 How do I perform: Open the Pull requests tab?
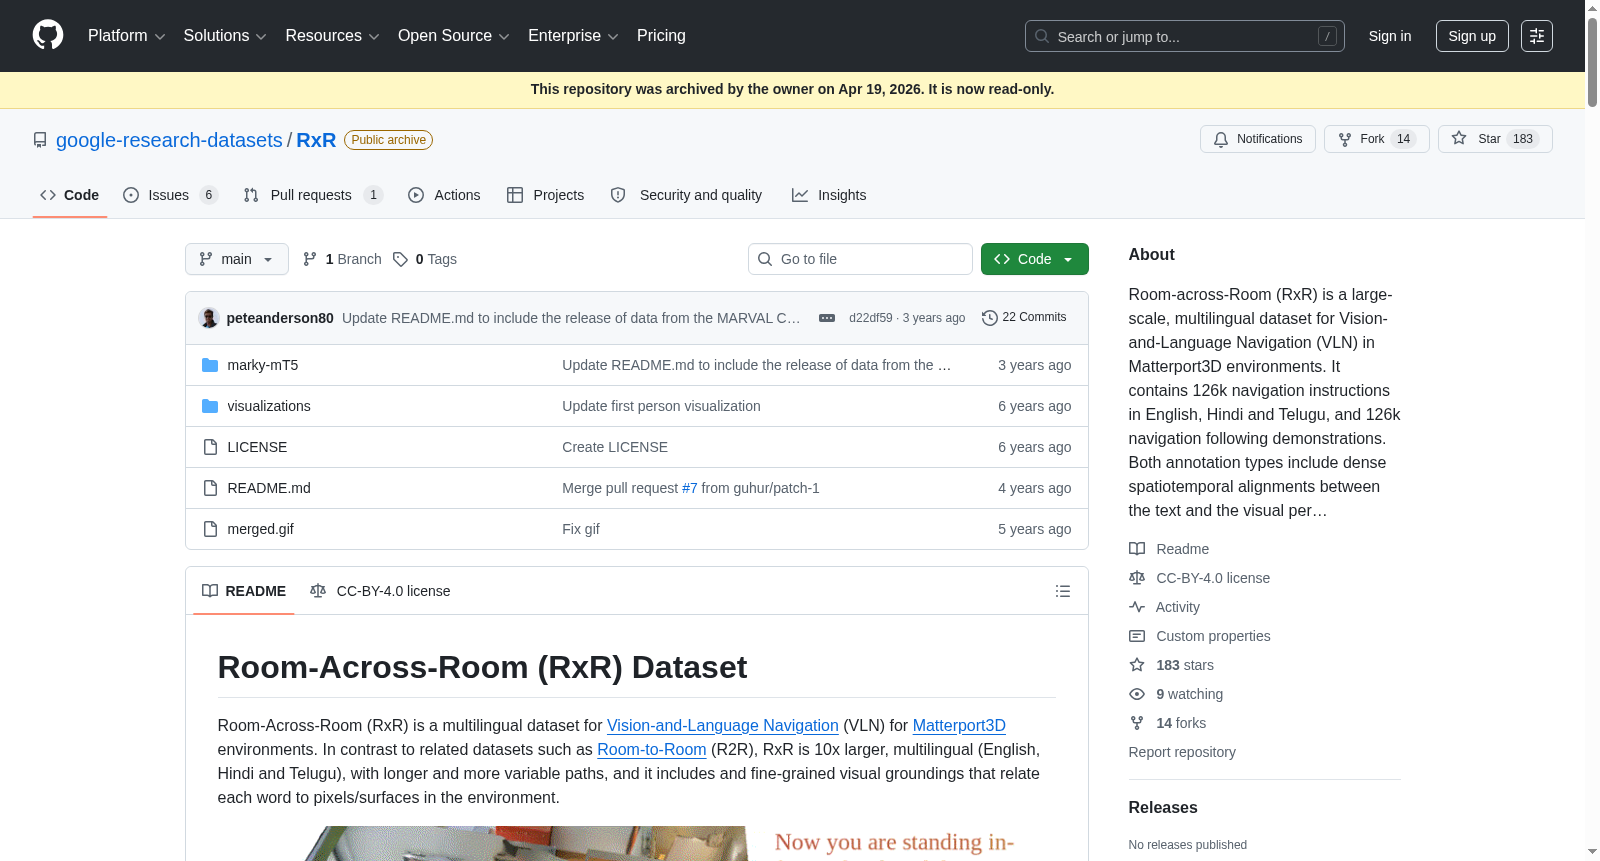313,195
